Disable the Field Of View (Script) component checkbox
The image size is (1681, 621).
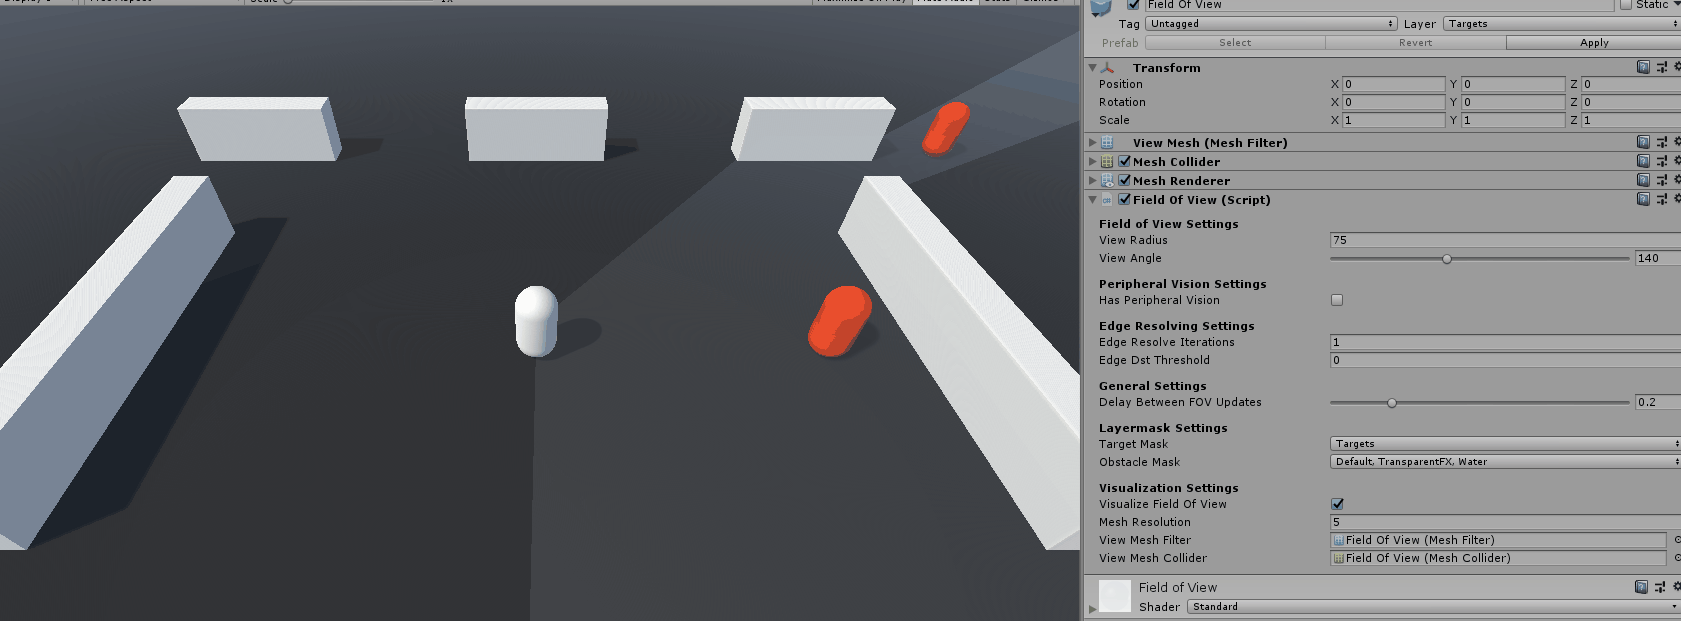1125,199
